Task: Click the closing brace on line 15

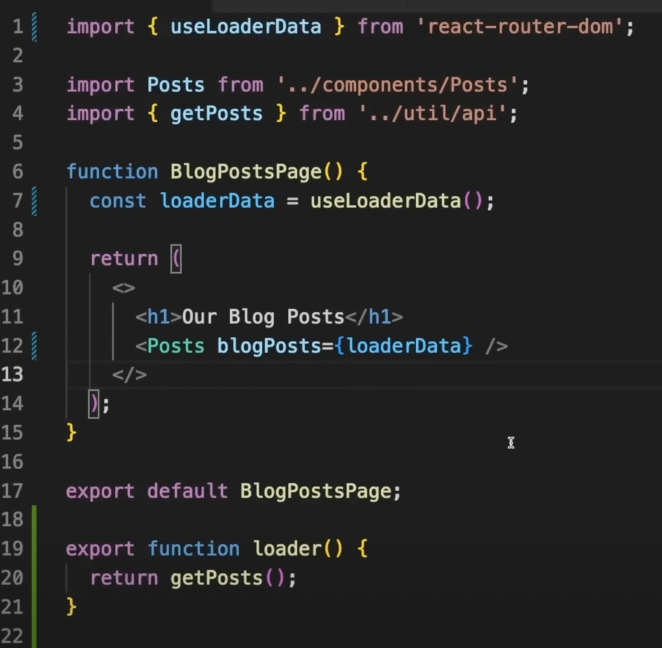Action: [71, 433]
